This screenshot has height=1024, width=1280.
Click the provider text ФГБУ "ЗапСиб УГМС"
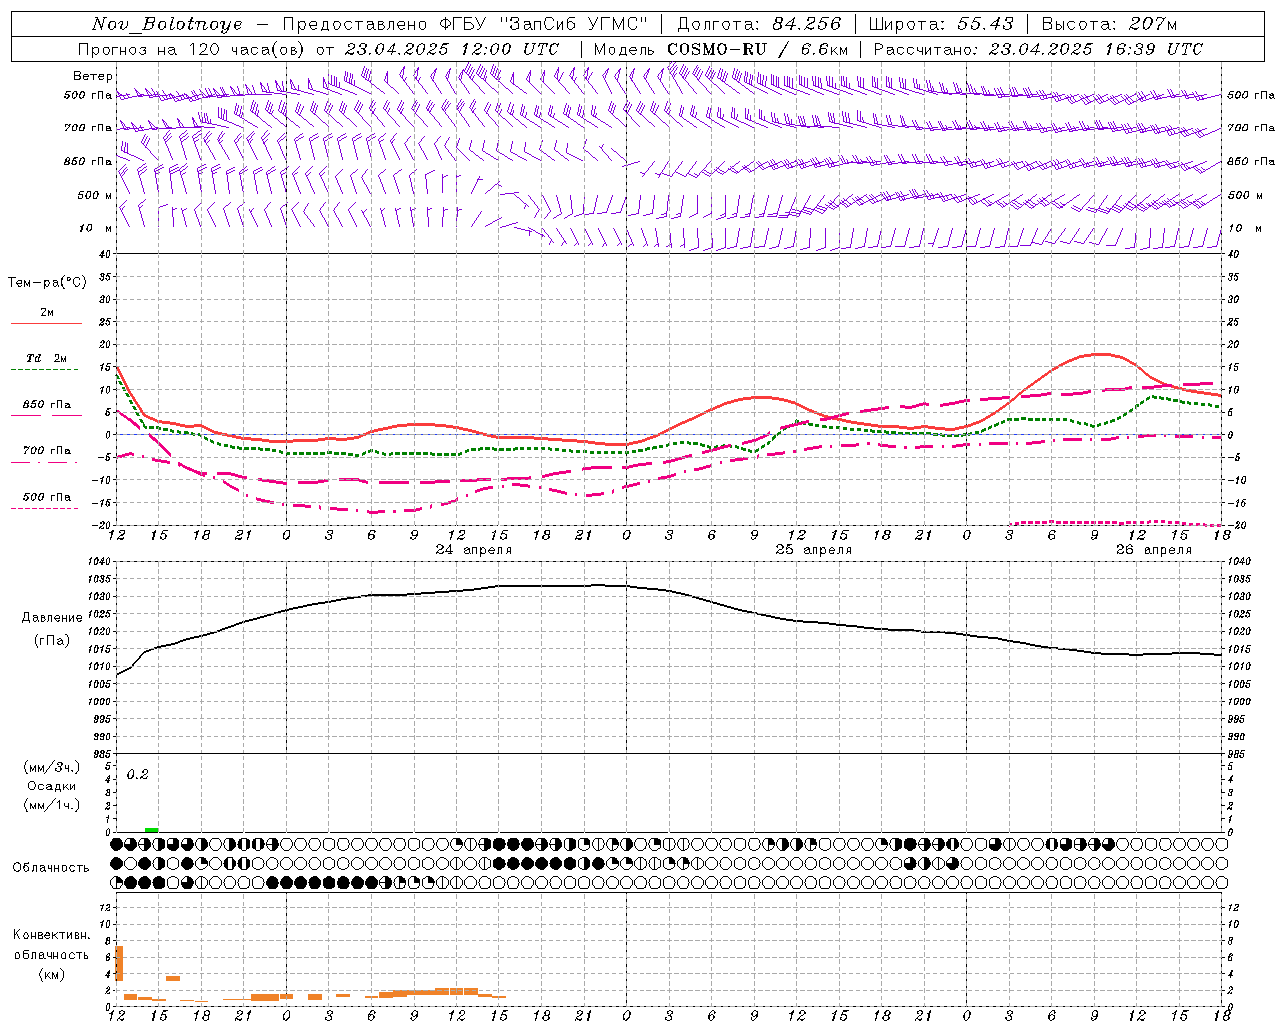544,24
